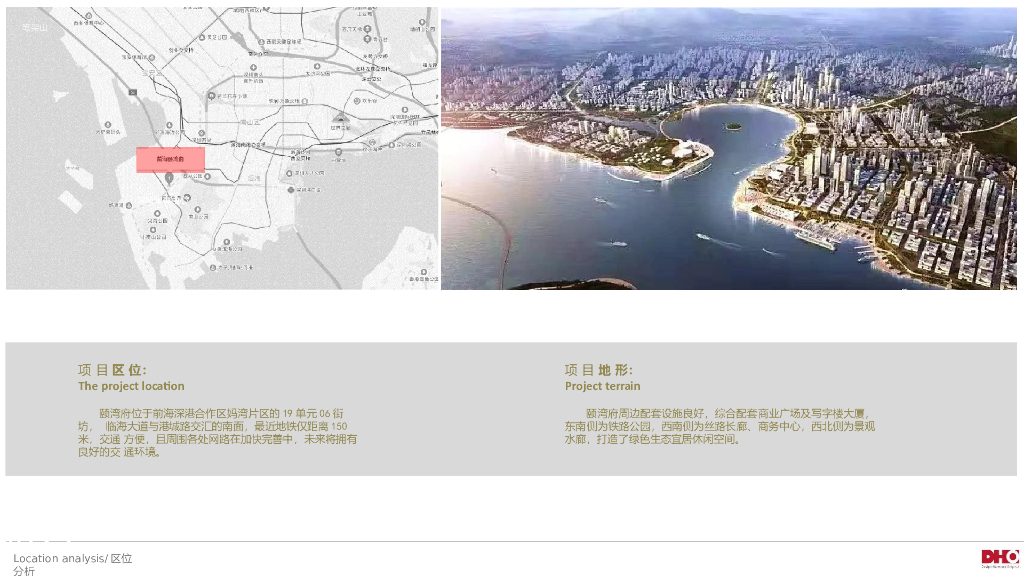Click the 'Location analysis/ 区位分析' footer label

click(72, 564)
